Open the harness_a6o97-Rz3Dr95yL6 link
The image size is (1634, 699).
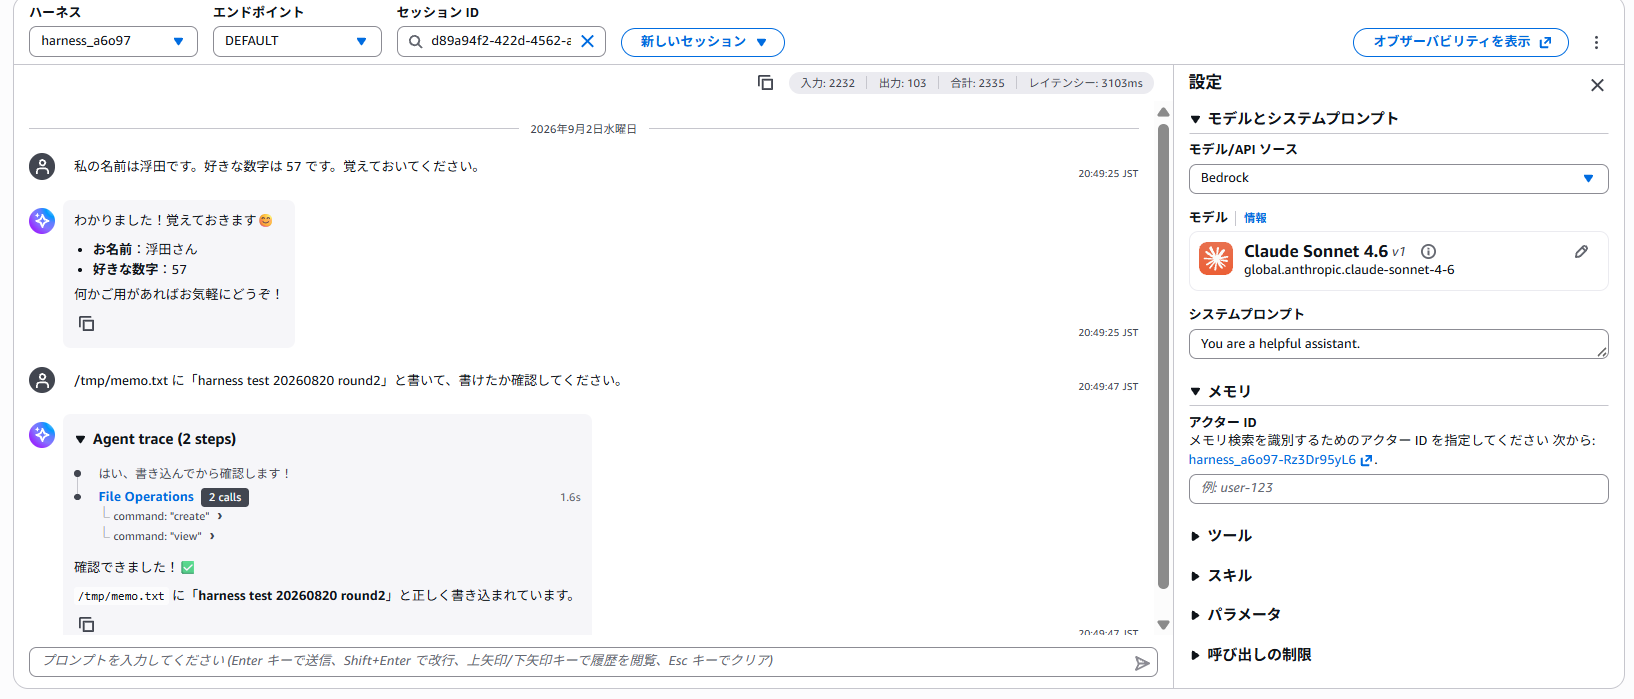[x=1280, y=460]
